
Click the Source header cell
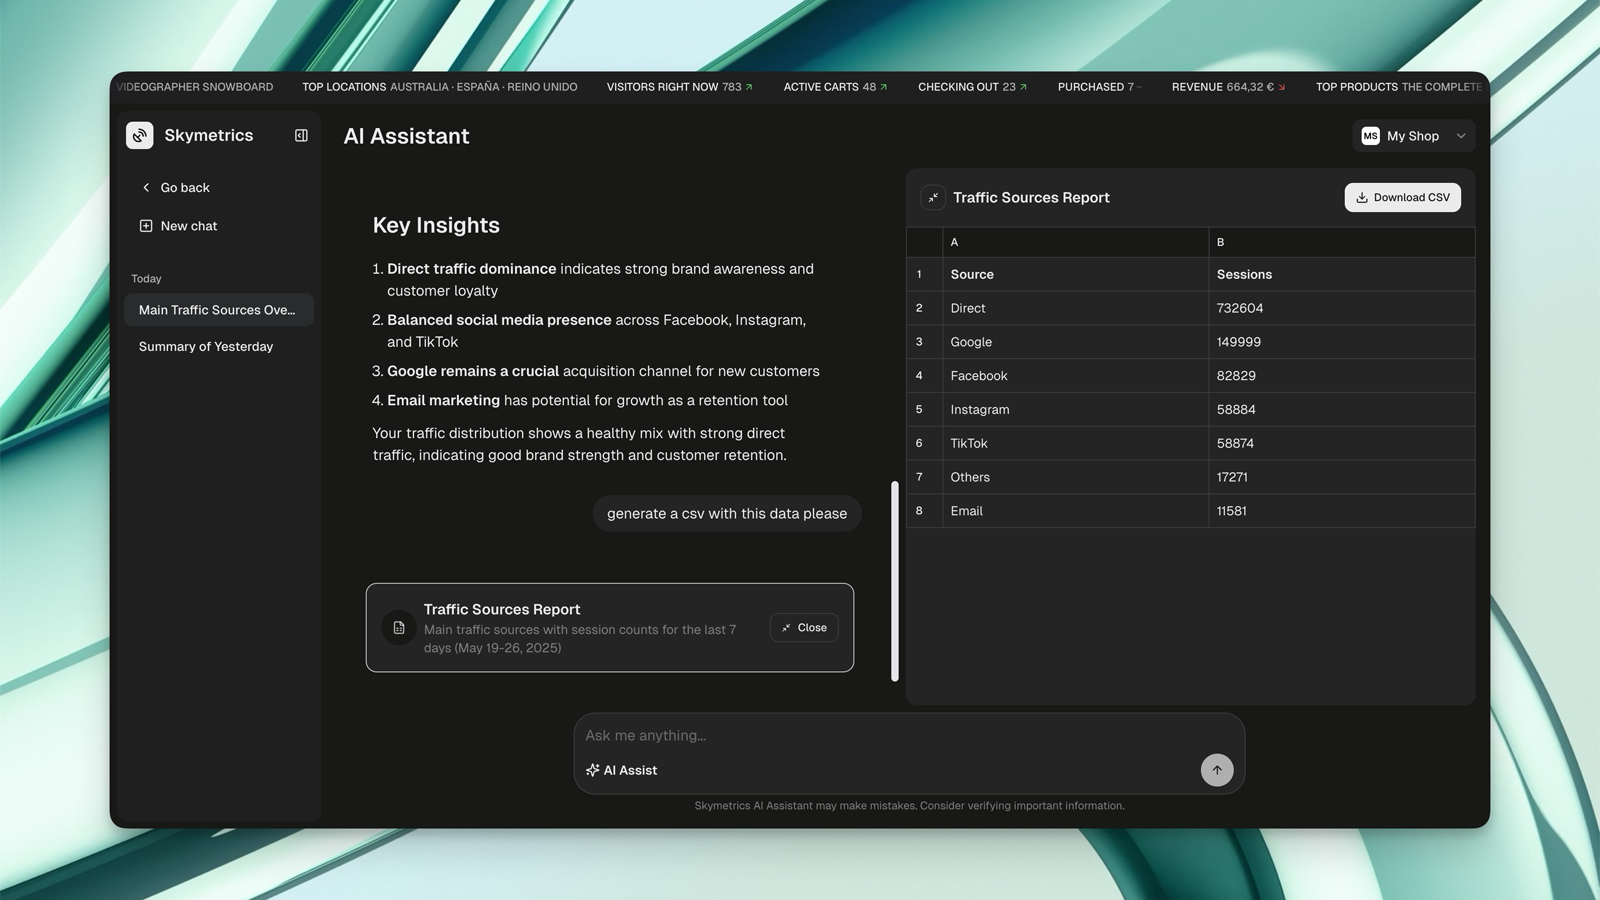1075,274
